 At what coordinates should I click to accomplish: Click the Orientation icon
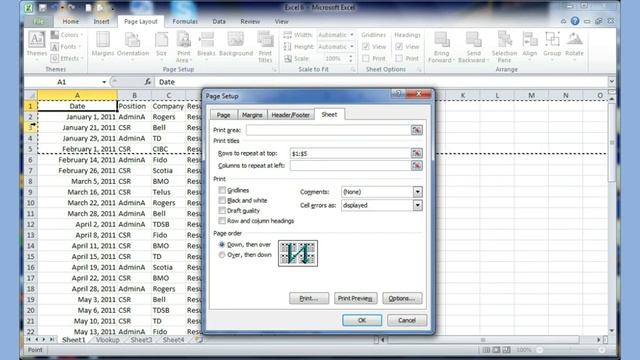point(132,40)
